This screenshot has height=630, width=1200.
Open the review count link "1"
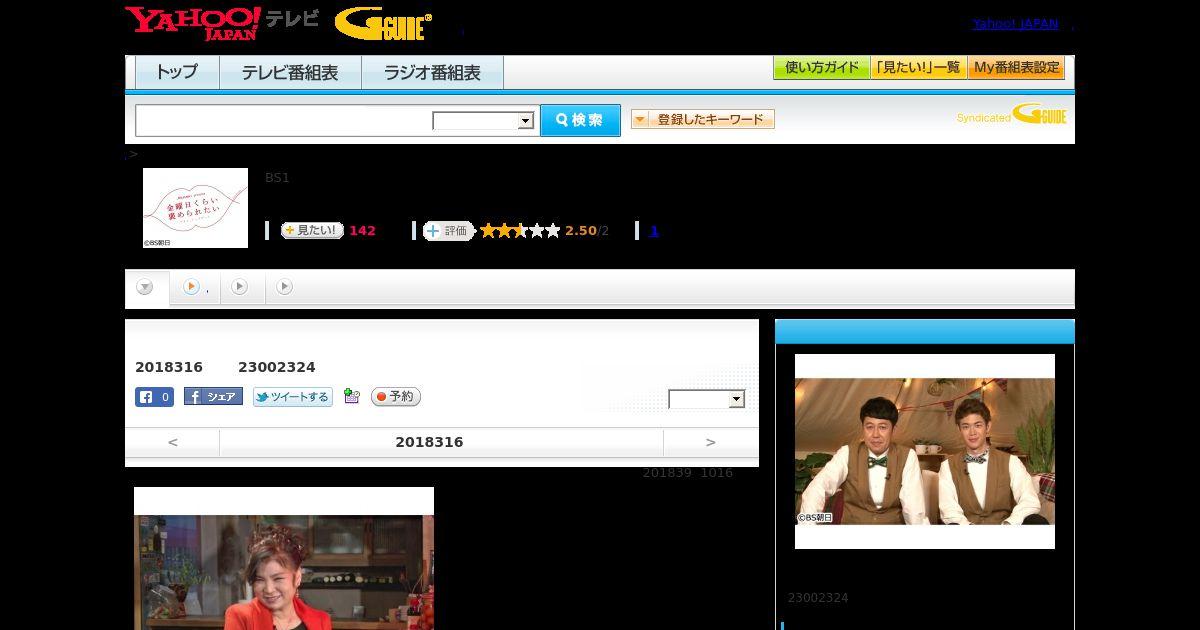tap(654, 230)
